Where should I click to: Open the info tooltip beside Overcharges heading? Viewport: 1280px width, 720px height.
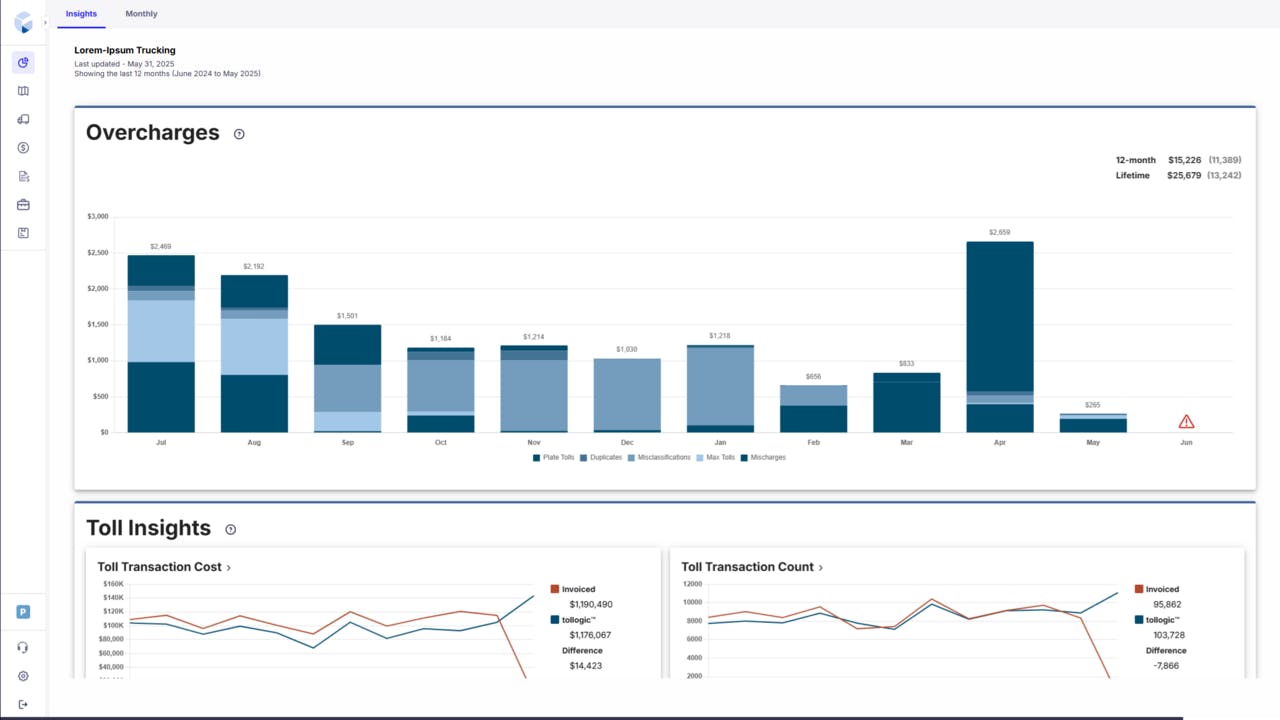coord(239,133)
